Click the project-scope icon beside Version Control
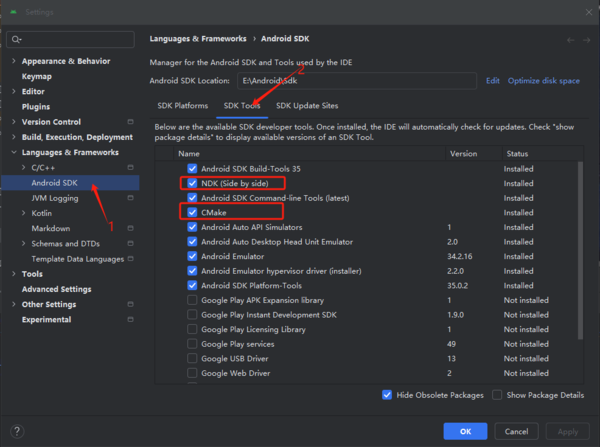Viewport: 600px width, 447px height. 130,122
